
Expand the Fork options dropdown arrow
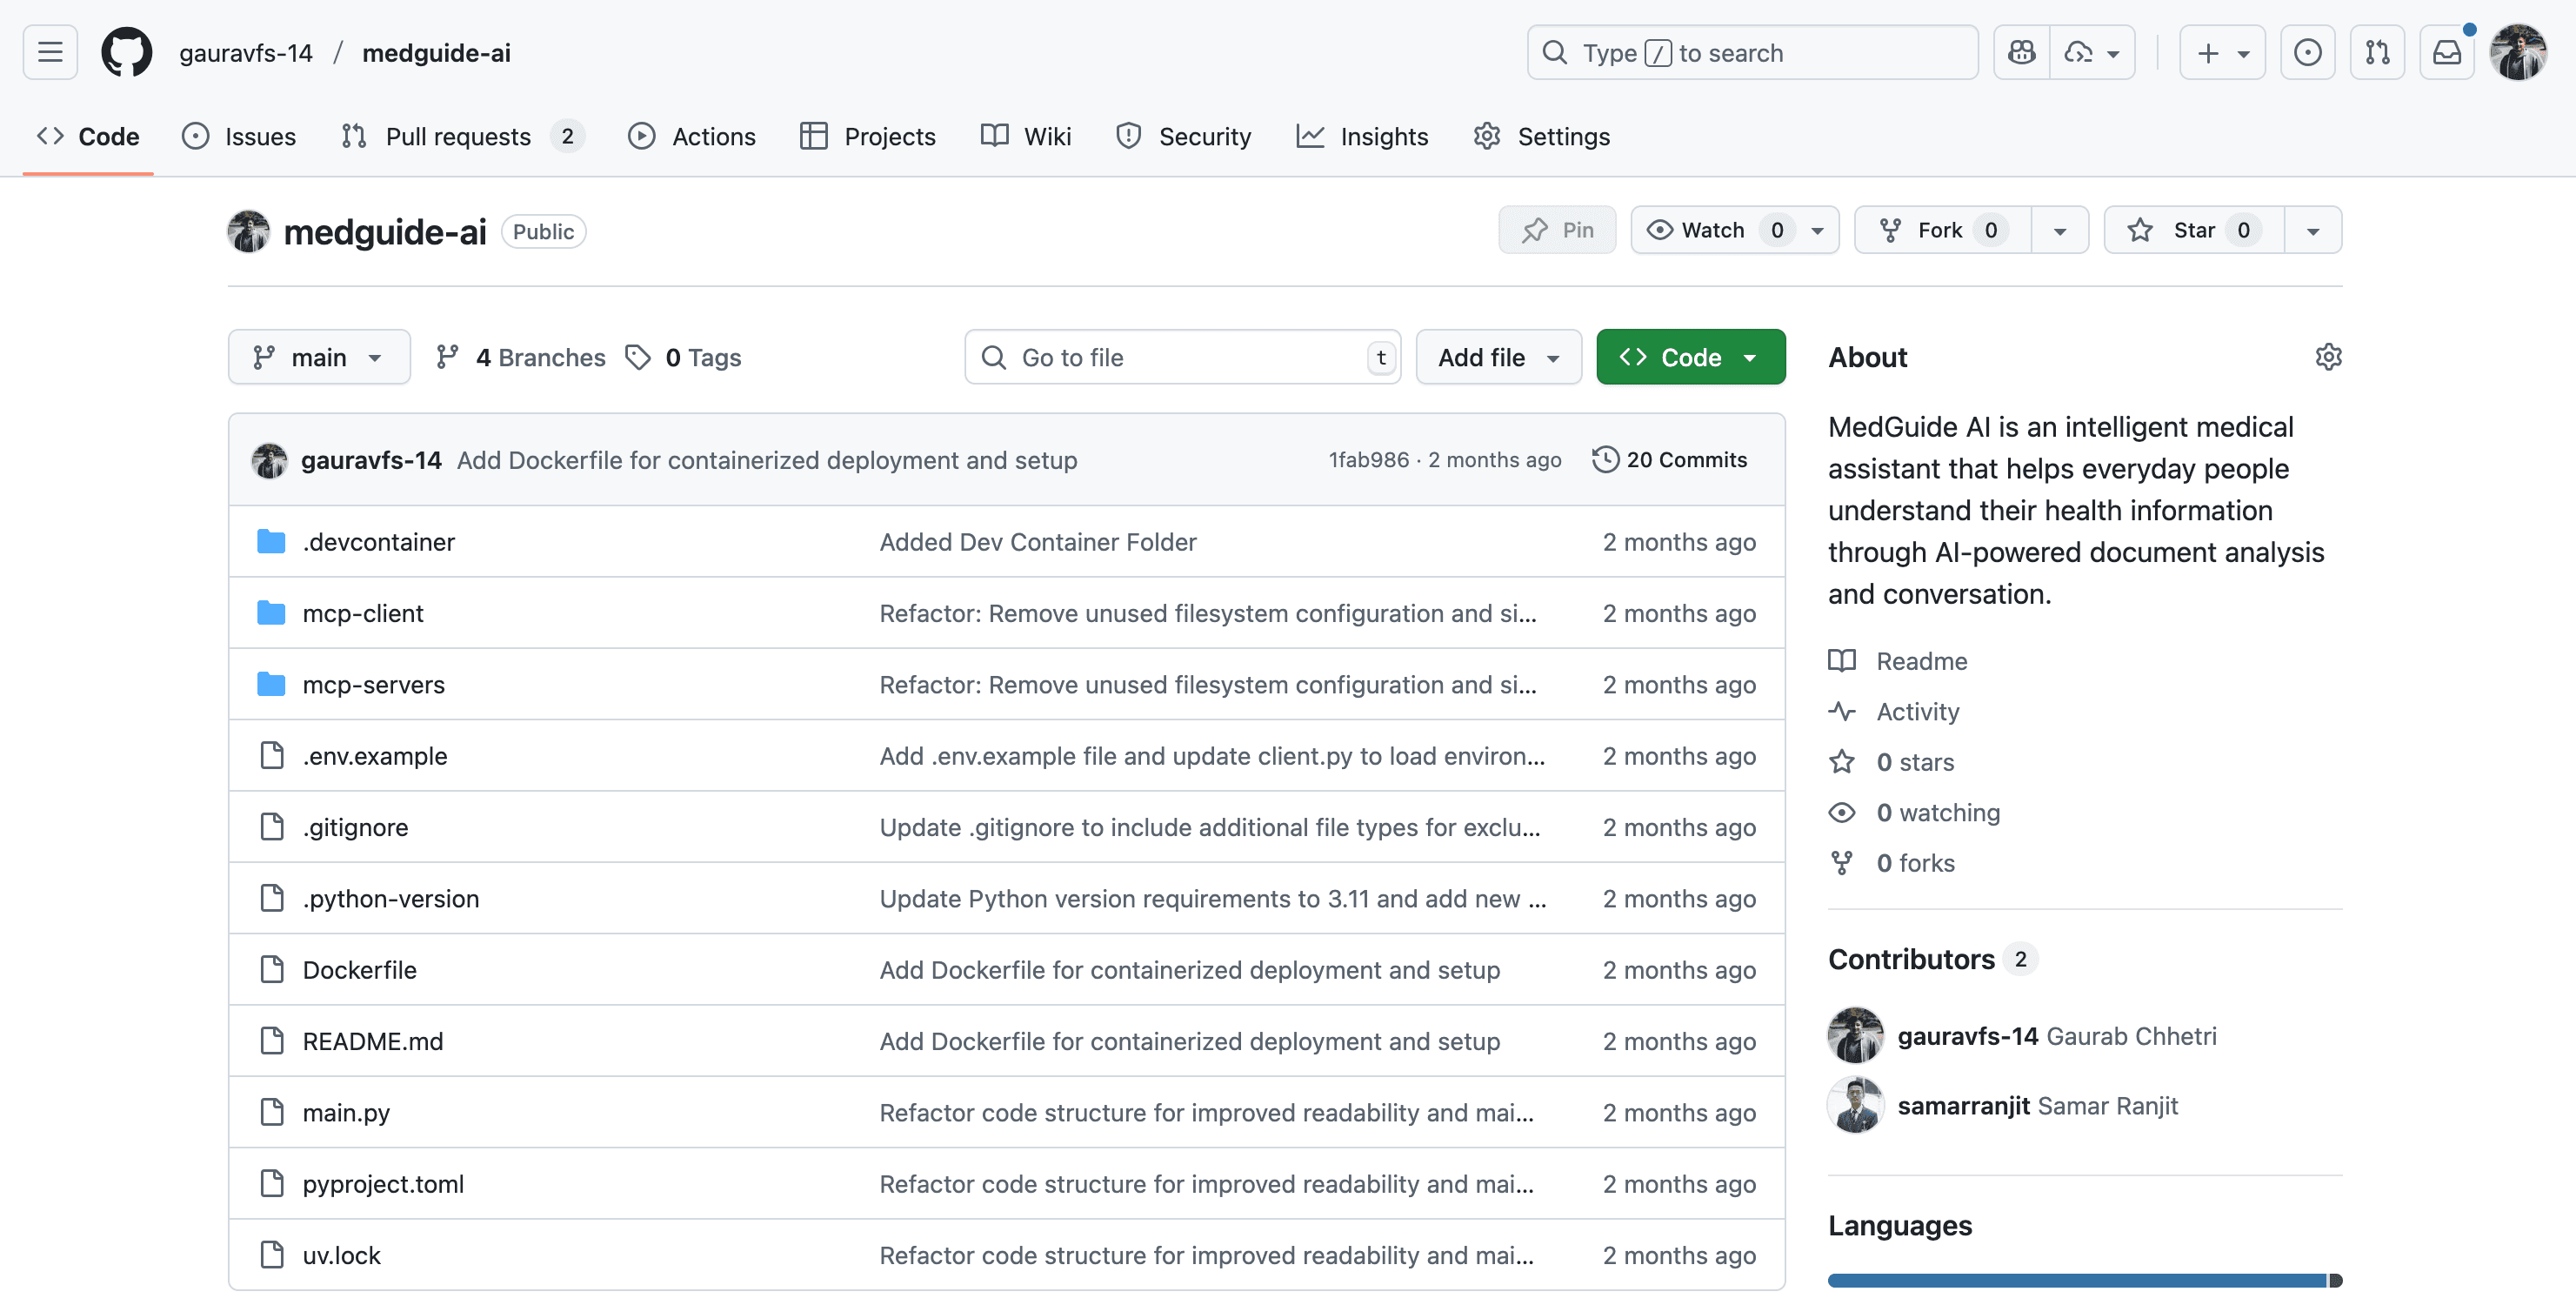[x=2060, y=230]
